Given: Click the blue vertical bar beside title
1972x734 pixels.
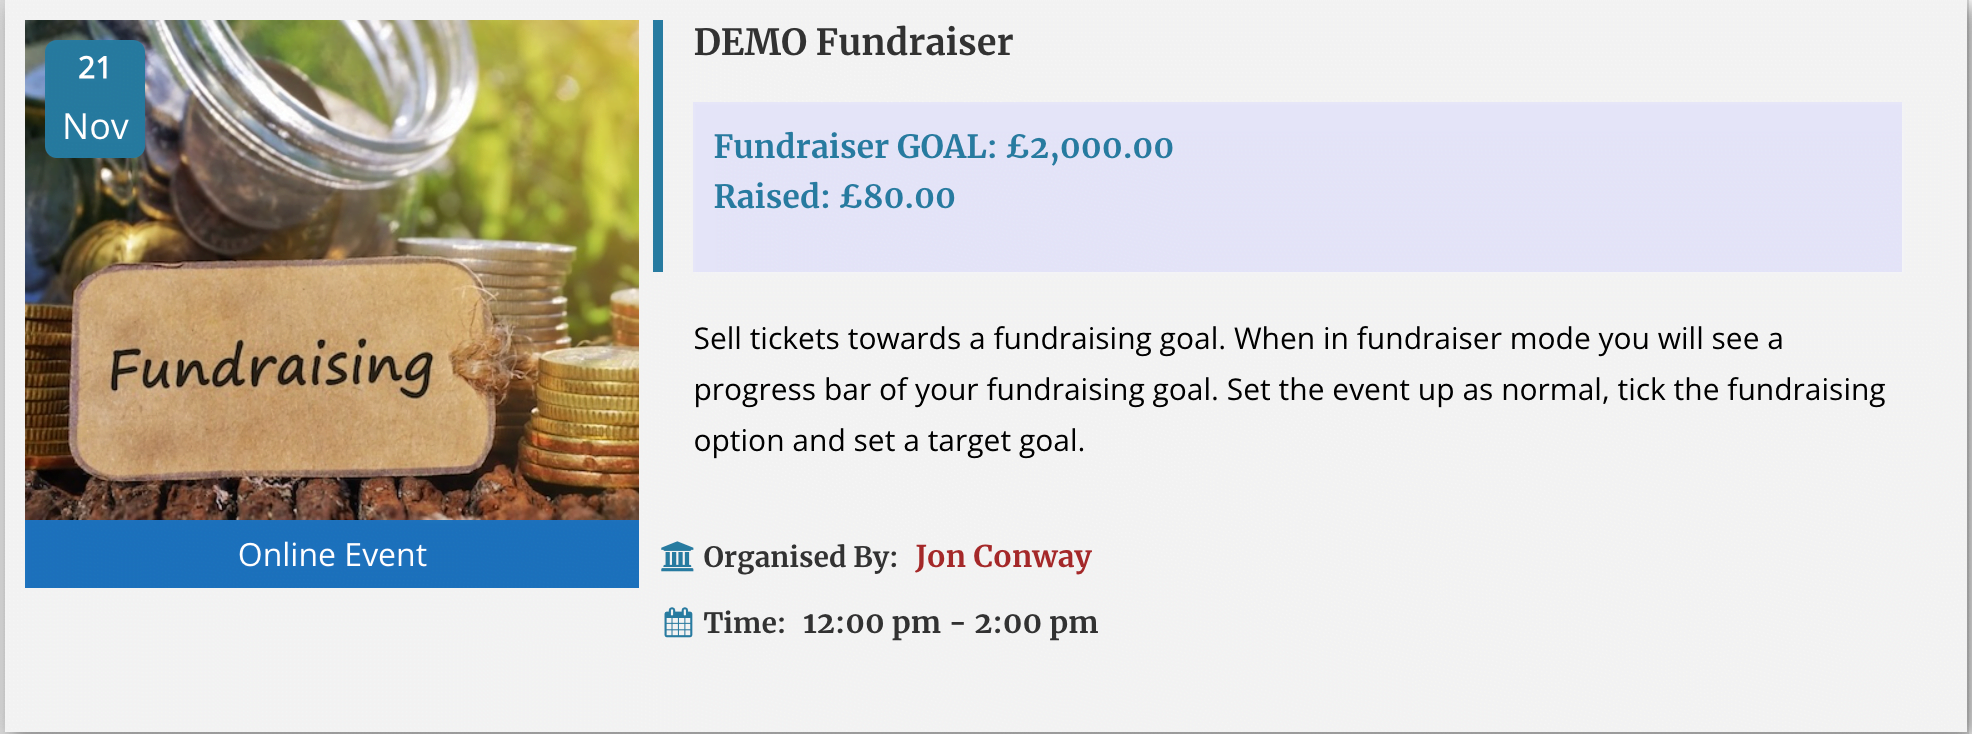Looking at the screenshot, I should point(658,146).
